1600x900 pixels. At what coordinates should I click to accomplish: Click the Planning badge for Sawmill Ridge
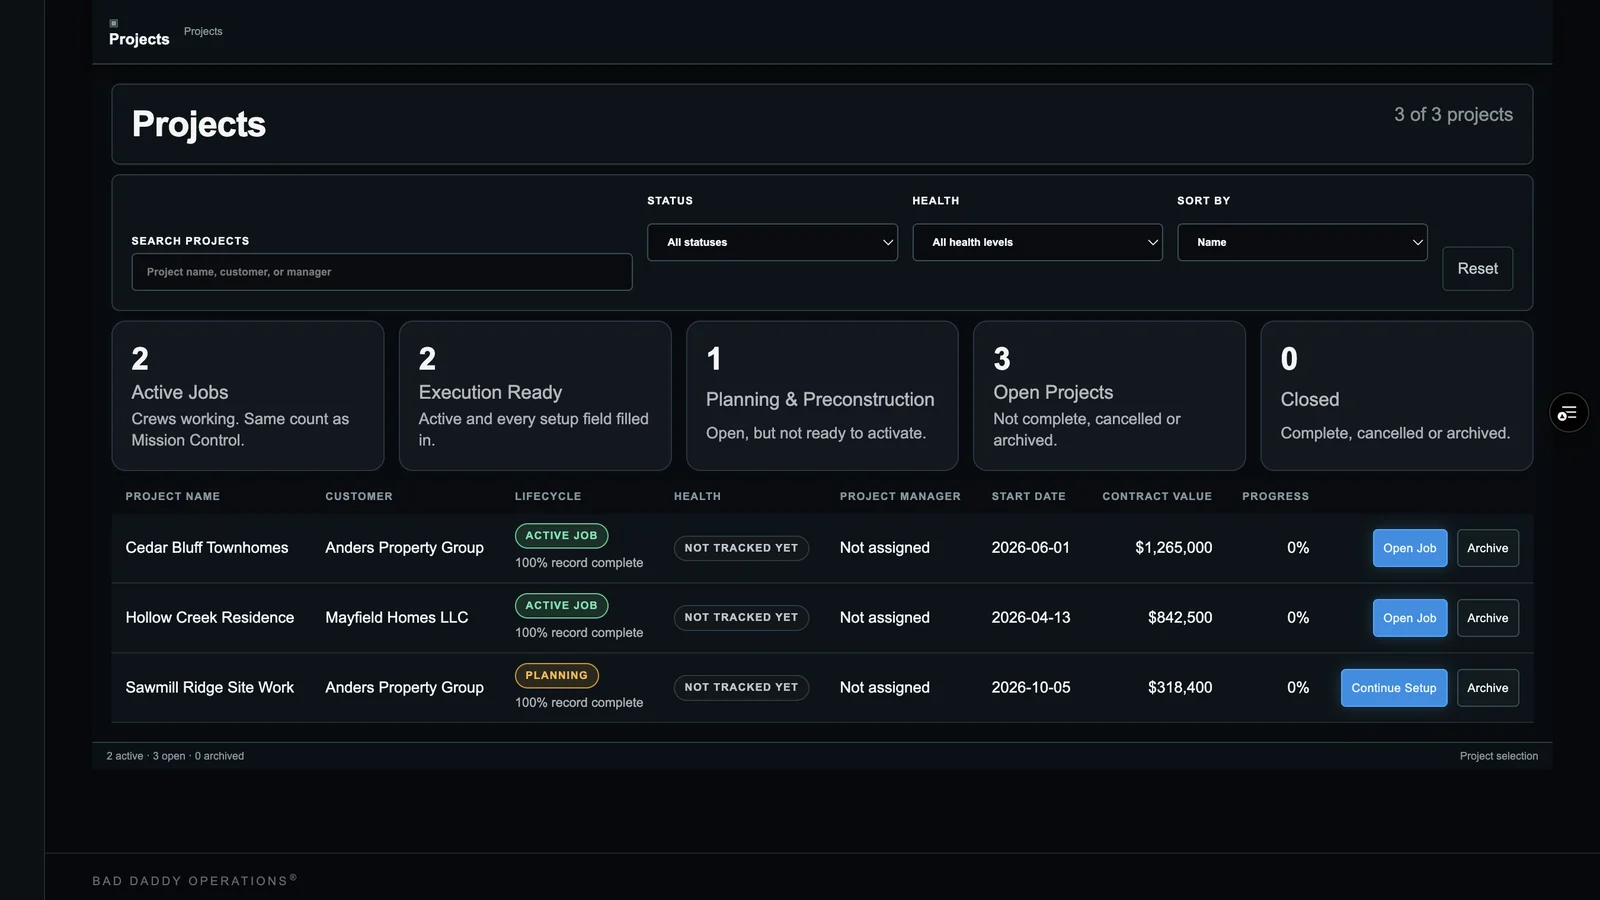coord(557,676)
